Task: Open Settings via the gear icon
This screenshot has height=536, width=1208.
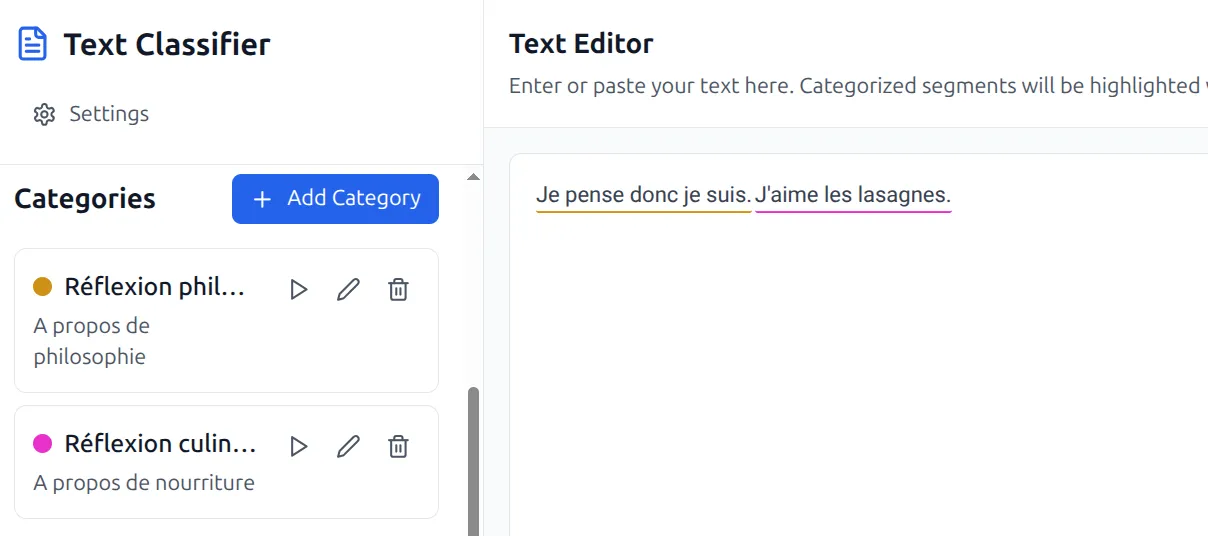Action: pos(43,114)
